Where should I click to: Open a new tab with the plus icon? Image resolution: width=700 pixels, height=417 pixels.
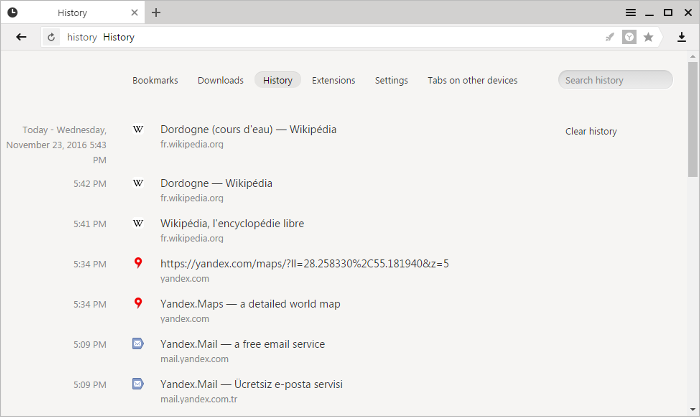coord(156,13)
